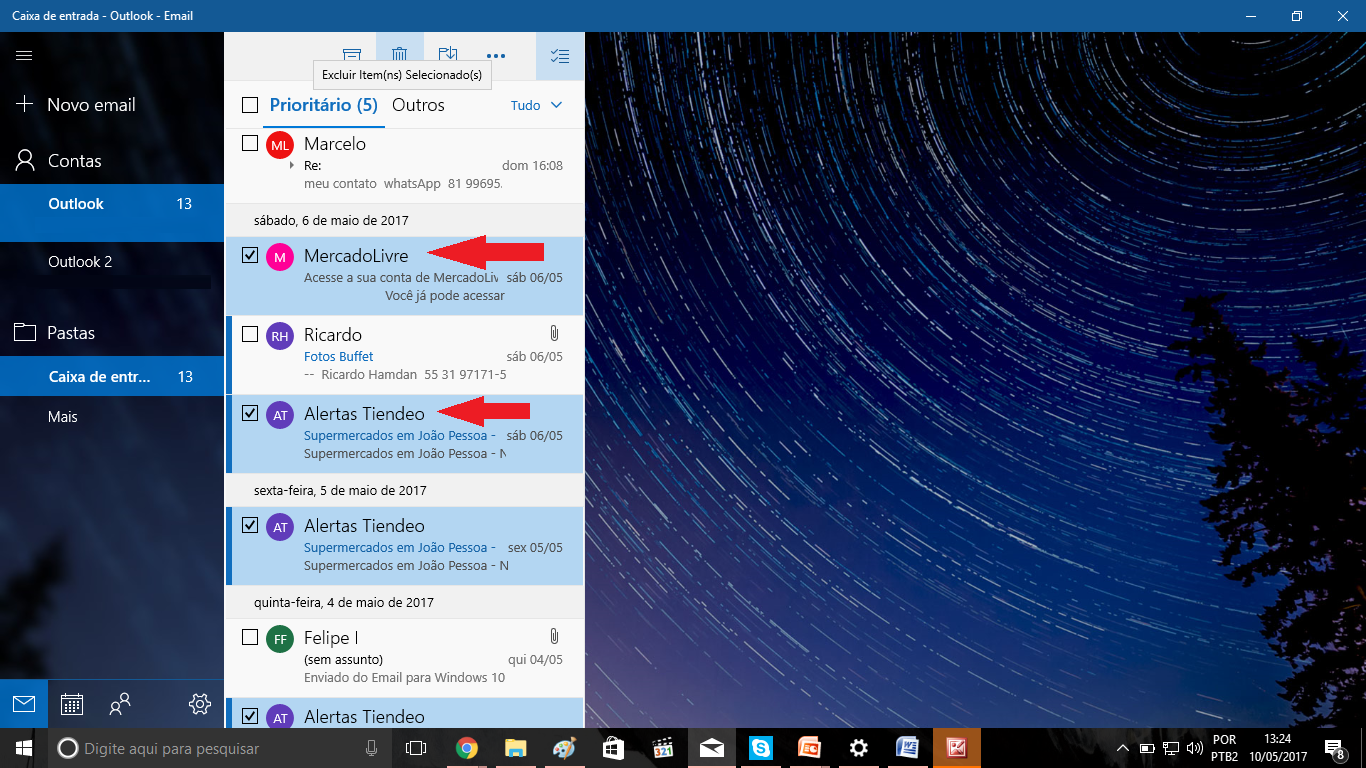Open File Explorer from the taskbar
This screenshot has height=768, width=1366.
point(515,748)
